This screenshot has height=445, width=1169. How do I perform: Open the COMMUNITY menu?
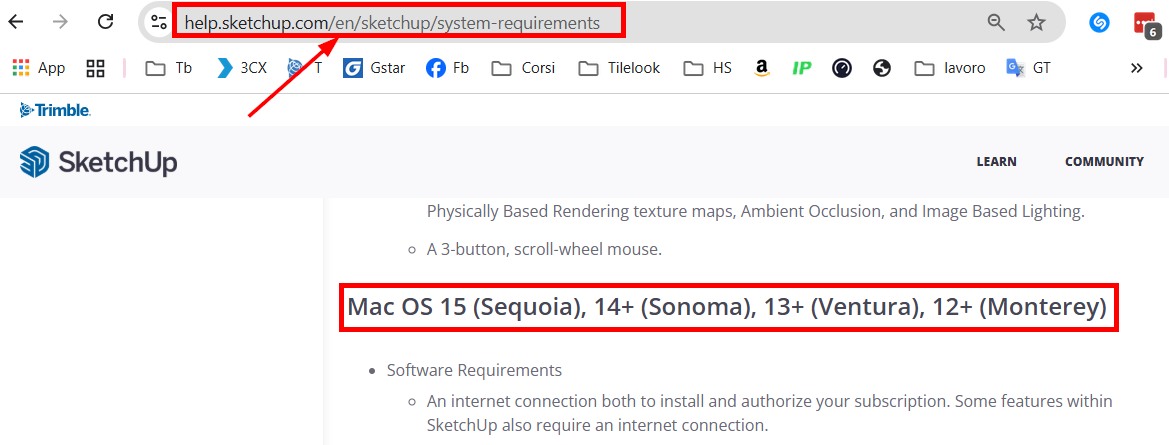coord(1104,162)
